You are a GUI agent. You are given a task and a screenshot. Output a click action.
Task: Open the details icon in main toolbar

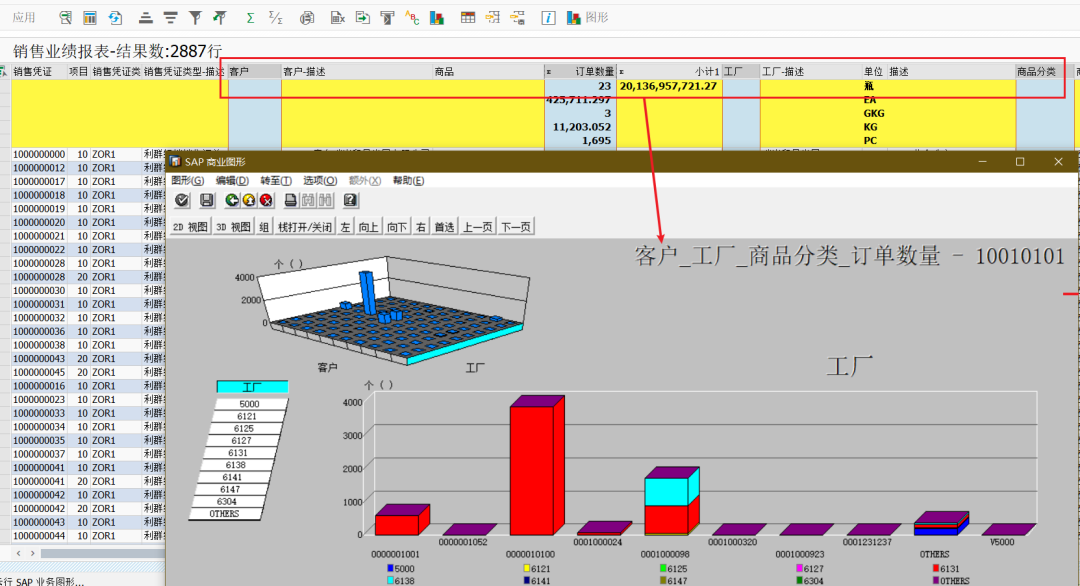pos(65,18)
